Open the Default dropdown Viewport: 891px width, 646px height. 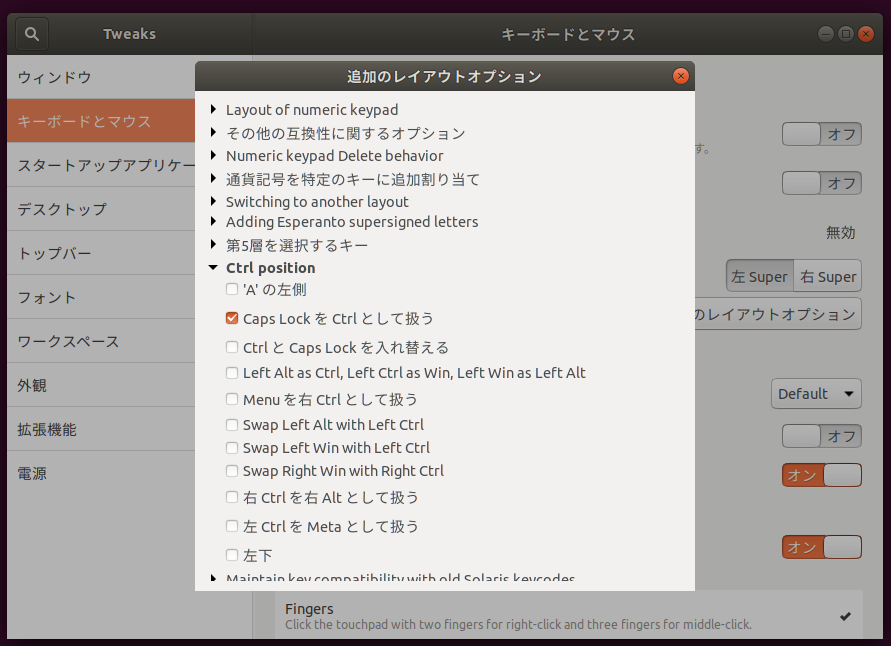click(816, 393)
